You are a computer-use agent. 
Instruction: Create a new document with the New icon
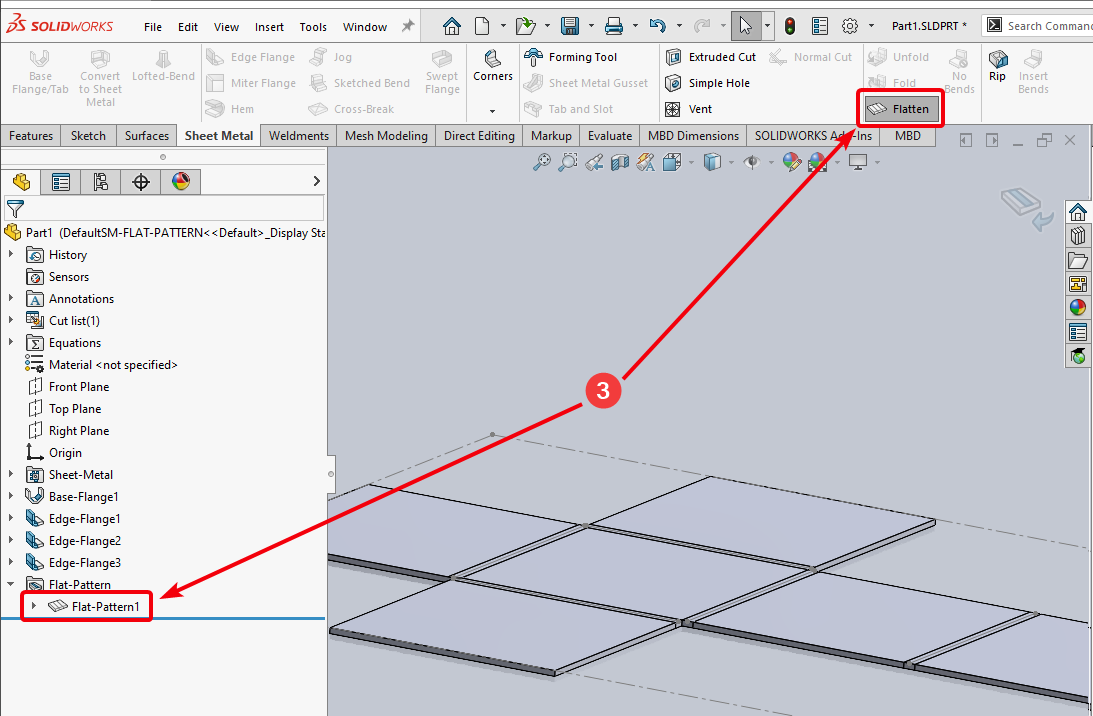coord(482,26)
